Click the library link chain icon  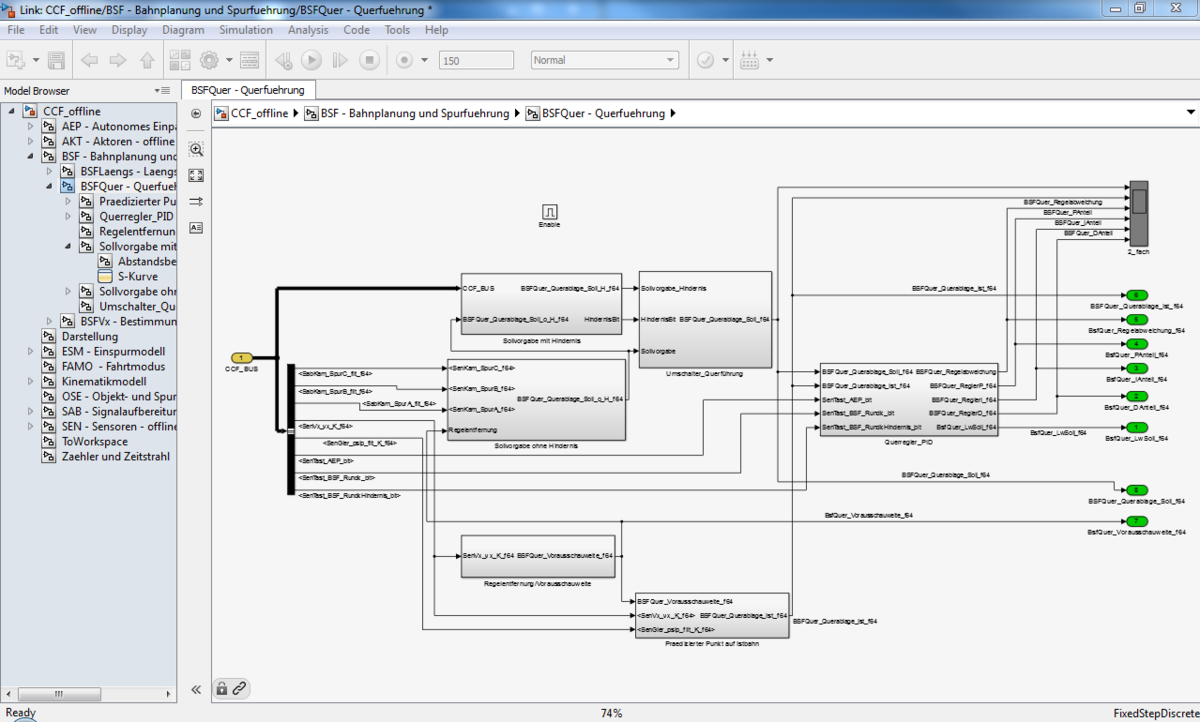(x=239, y=688)
